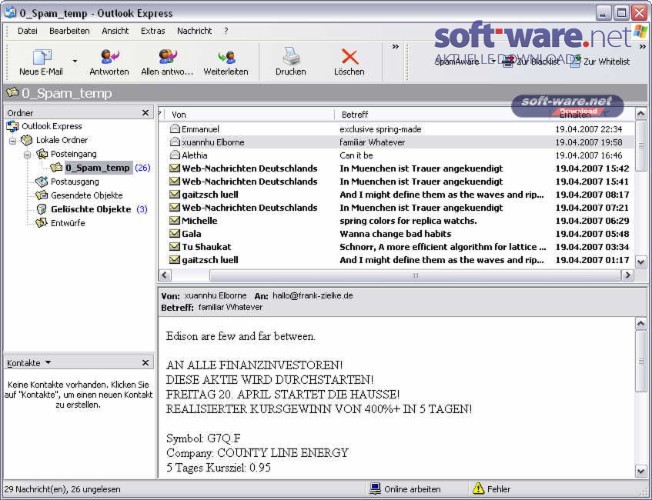Viewport: 652px width, 500px height.
Task: Select Outlook Express root in folder tree
Action: (52, 126)
